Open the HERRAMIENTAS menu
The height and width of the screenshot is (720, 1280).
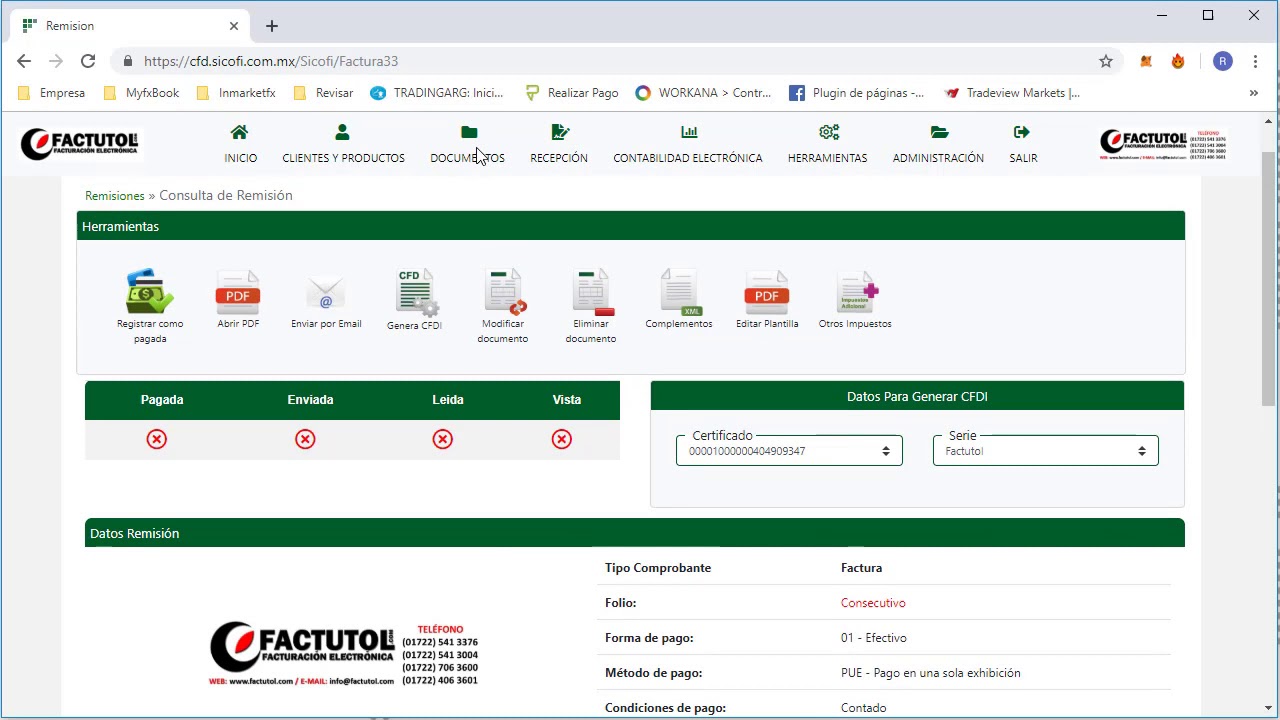pyautogui.click(x=828, y=145)
